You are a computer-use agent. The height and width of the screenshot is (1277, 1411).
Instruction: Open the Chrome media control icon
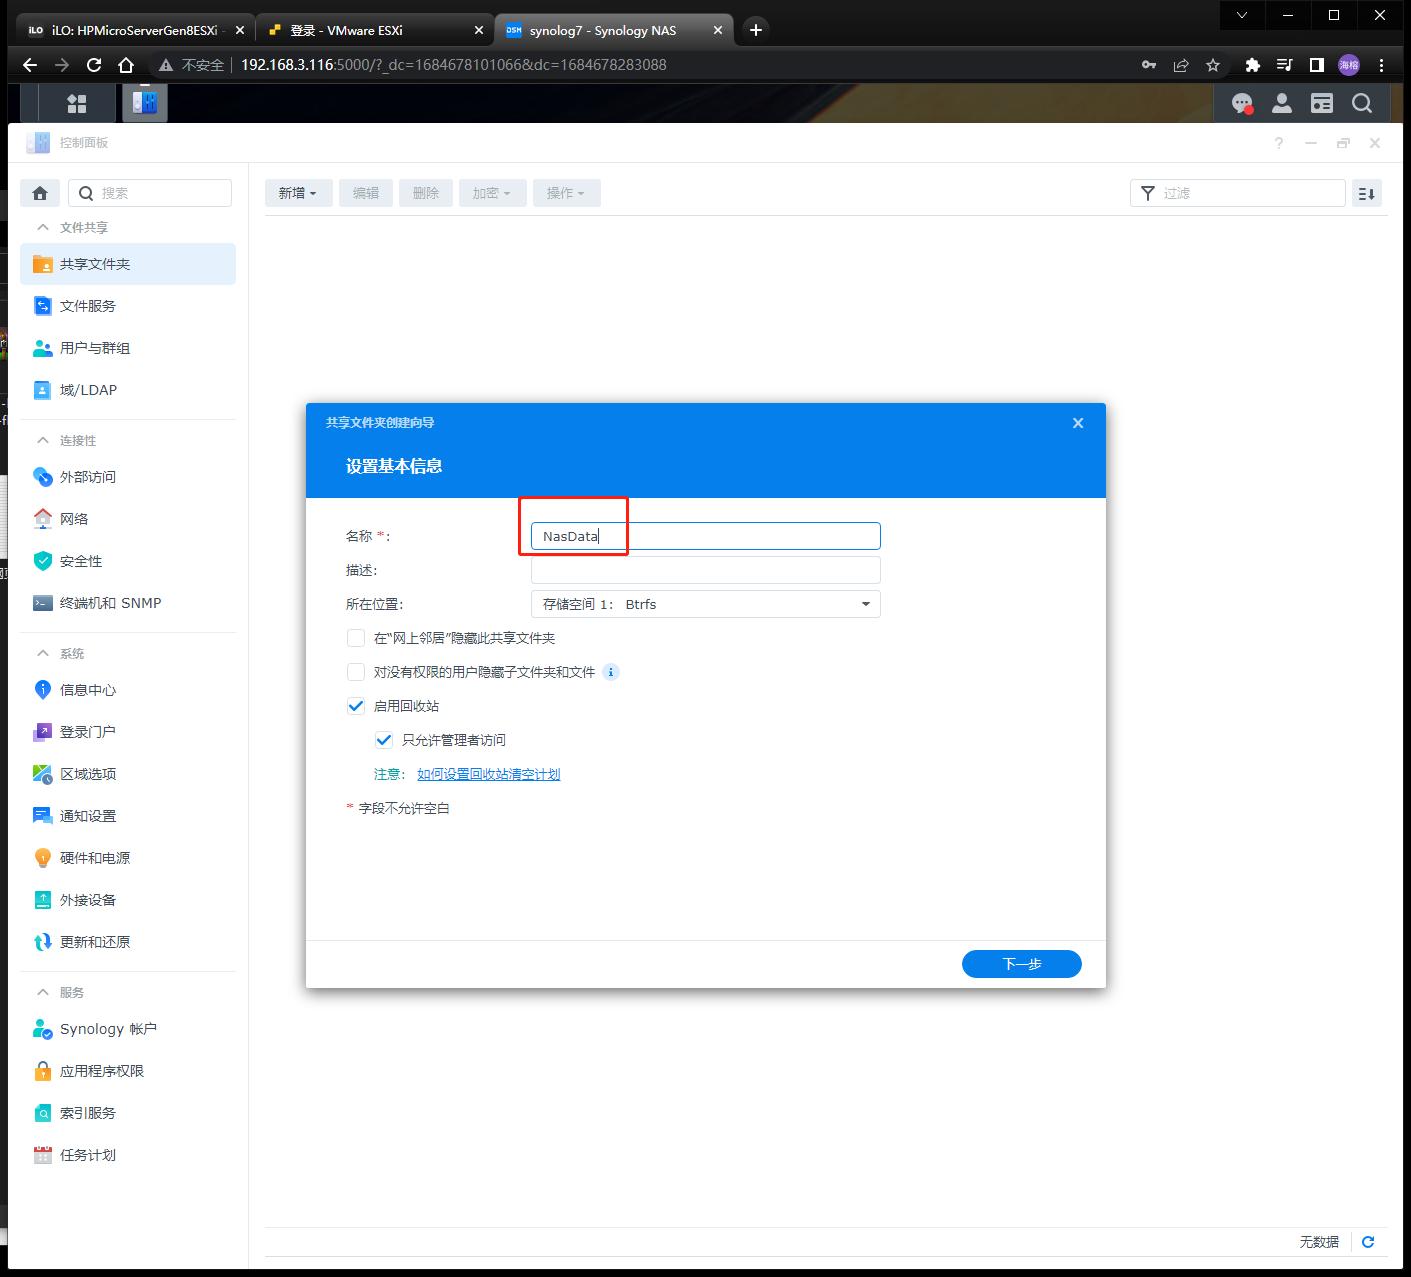1285,65
